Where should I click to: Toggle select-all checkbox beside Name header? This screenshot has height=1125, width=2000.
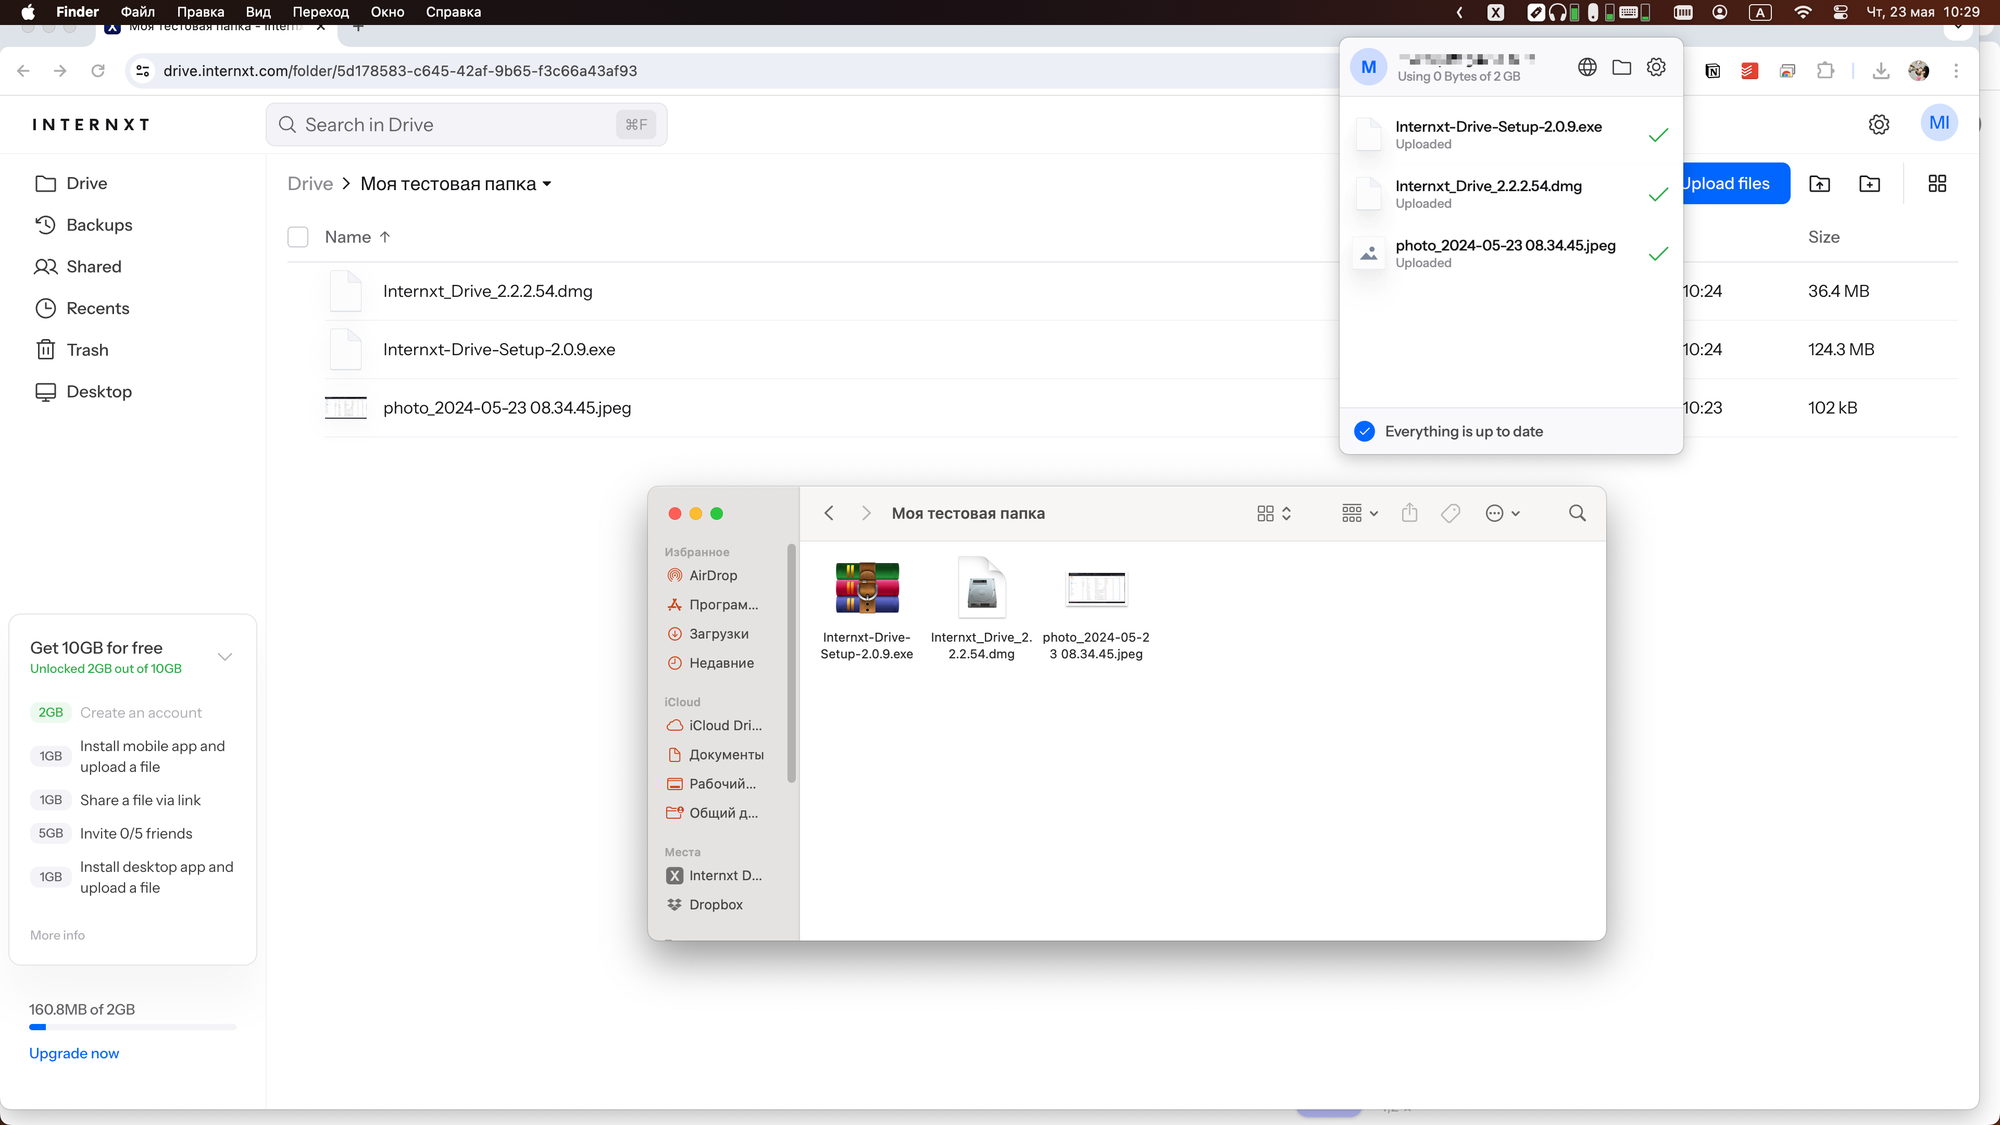(x=298, y=237)
